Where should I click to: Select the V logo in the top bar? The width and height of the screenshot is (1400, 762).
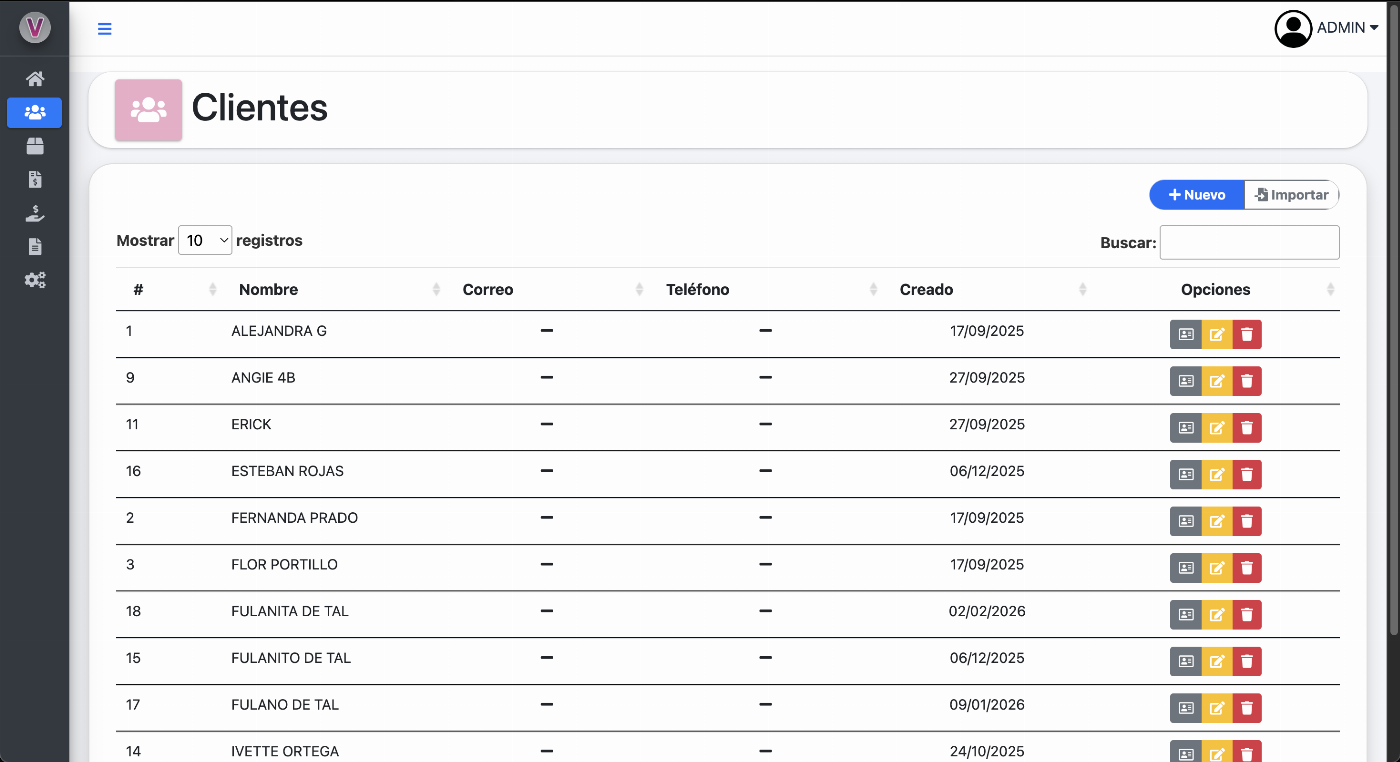pyautogui.click(x=34, y=28)
